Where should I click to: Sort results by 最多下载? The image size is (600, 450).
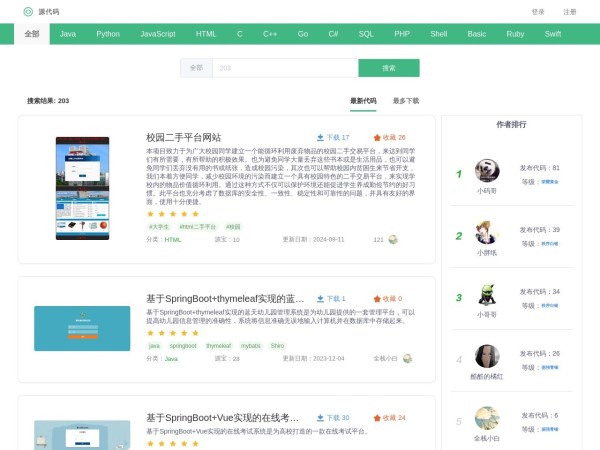tap(405, 101)
